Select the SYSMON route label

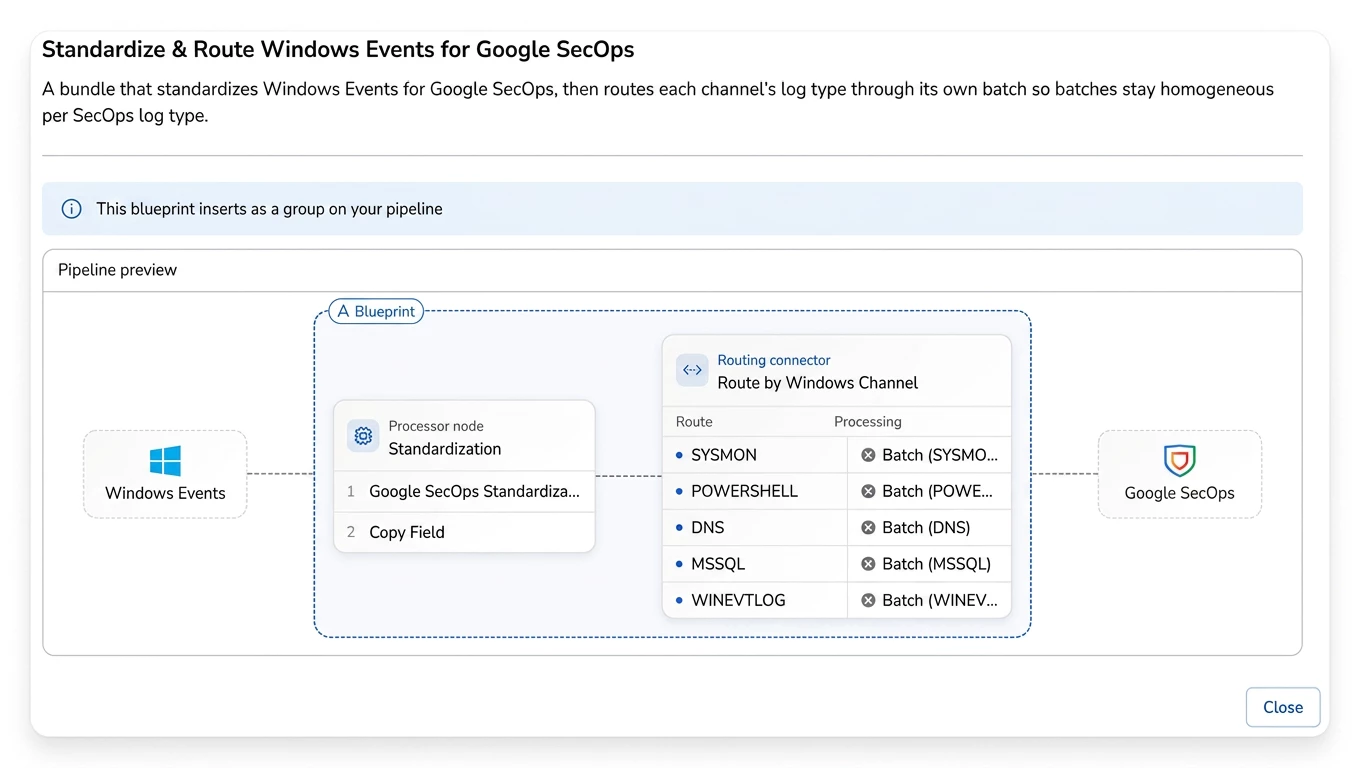point(724,455)
